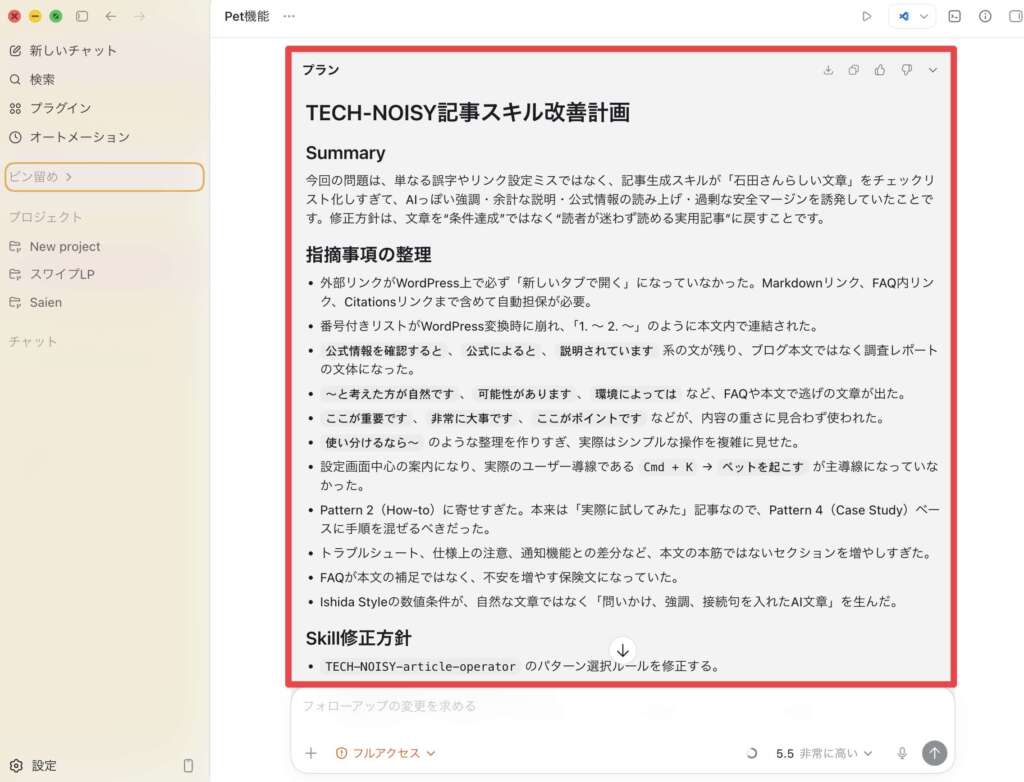The image size is (1024, 782).
Task: Expand the ピン留め pinned section
Action: click(x=104, y=176)
